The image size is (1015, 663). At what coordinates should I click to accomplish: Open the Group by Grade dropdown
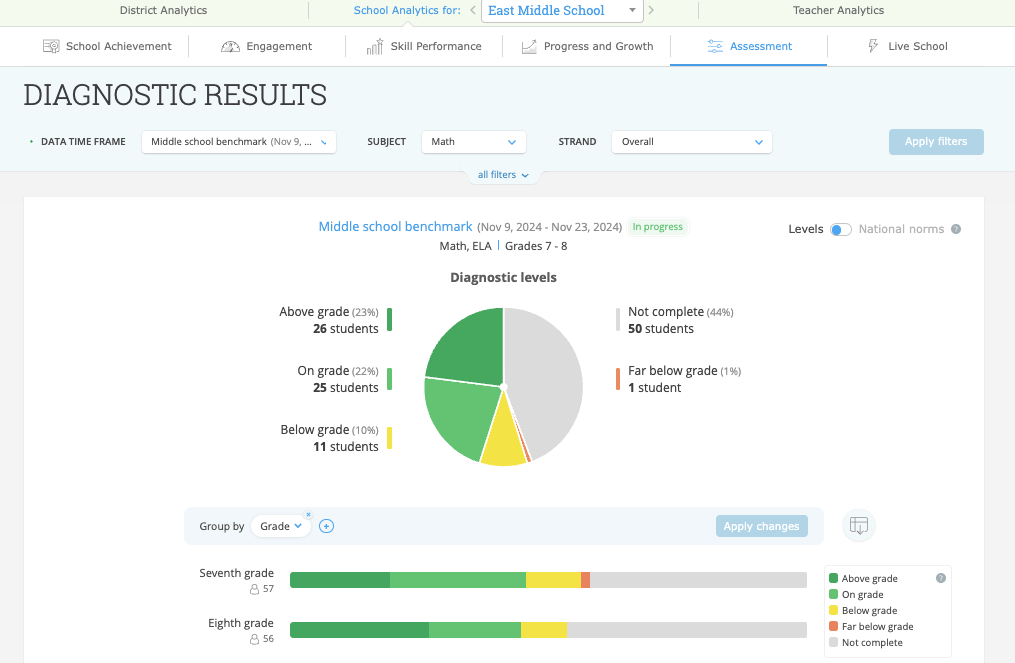click(x=281, y=525)
